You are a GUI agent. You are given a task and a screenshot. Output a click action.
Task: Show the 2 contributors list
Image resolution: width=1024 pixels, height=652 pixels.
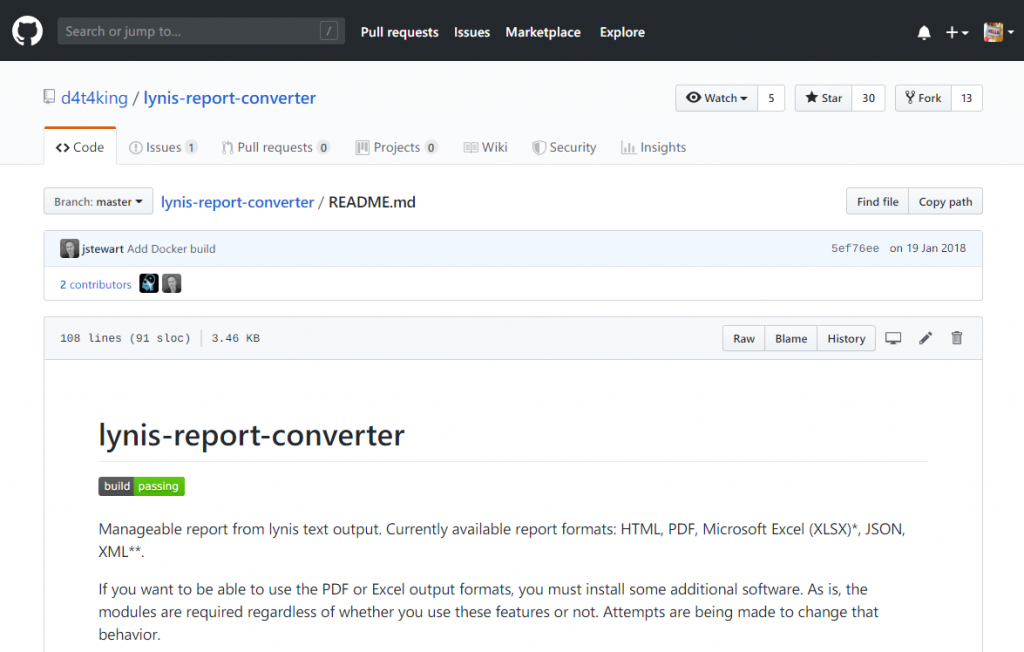(95, 284)
